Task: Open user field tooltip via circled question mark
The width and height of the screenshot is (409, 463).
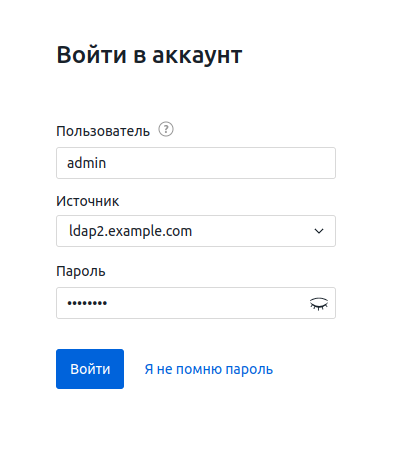Action: 166,129
